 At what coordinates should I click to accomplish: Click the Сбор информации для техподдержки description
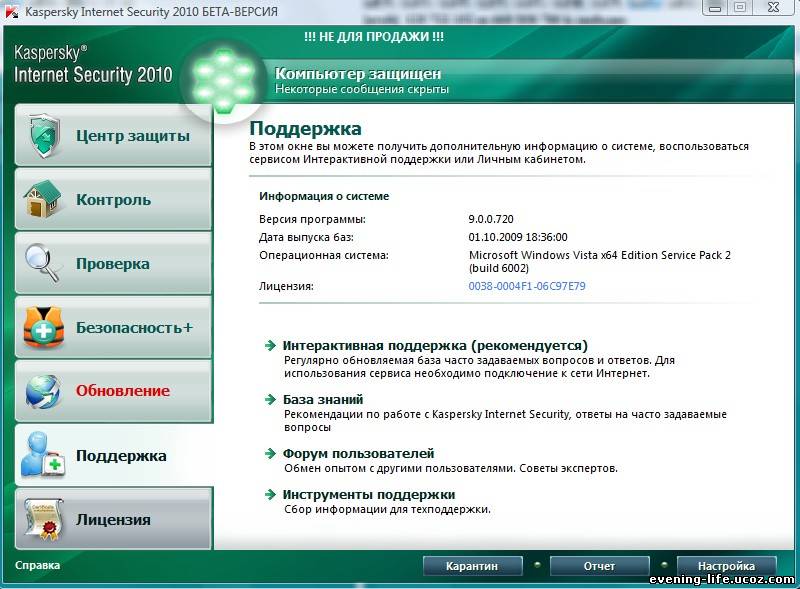tap(387, 509)
